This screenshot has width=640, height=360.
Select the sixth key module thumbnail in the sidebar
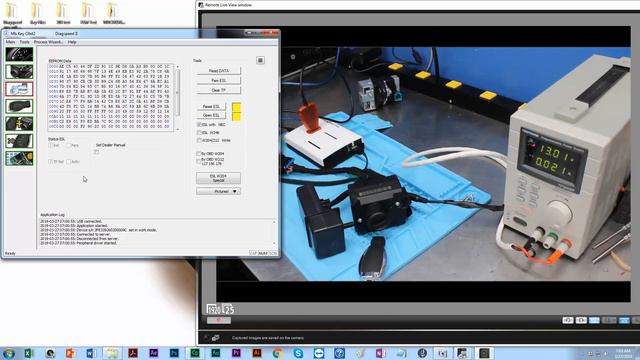(x=19, y=141)
